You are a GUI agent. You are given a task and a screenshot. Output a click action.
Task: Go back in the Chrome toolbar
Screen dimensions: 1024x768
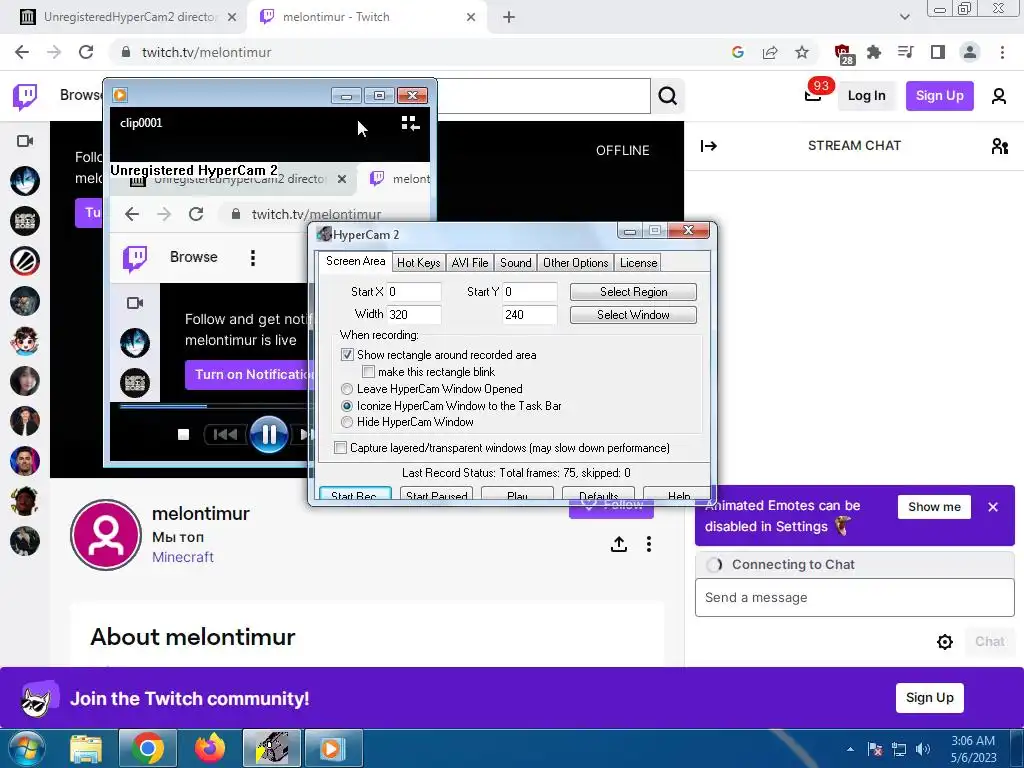22,52
